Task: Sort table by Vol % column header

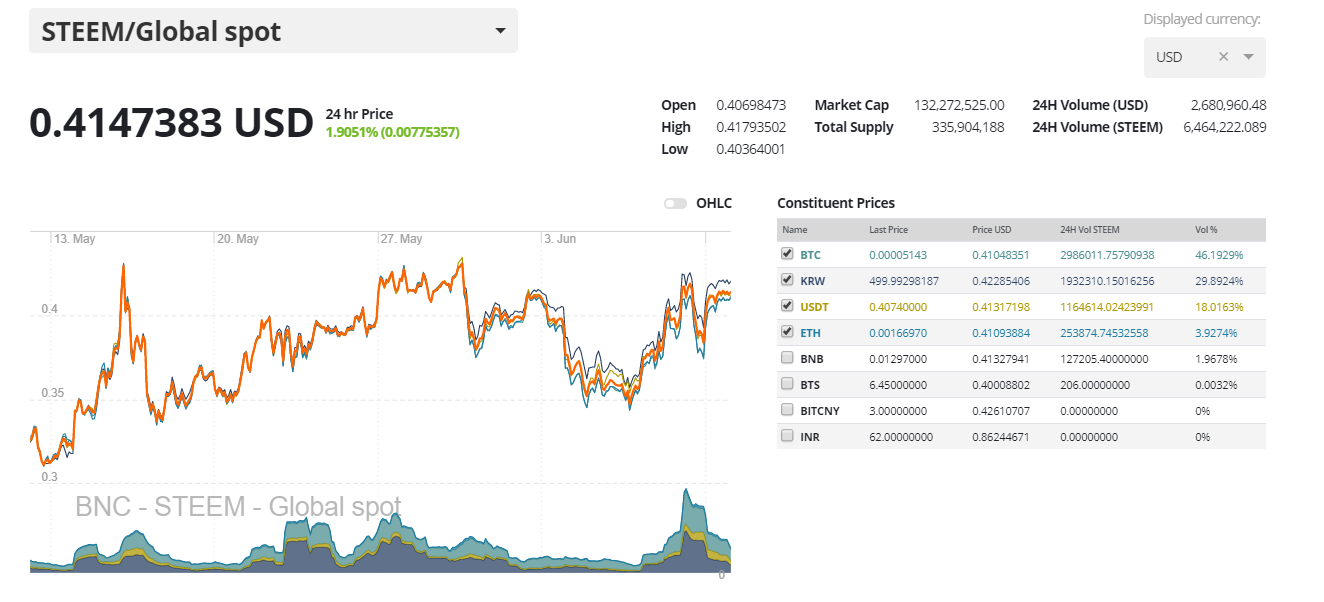Action: tap(1206, 230)
